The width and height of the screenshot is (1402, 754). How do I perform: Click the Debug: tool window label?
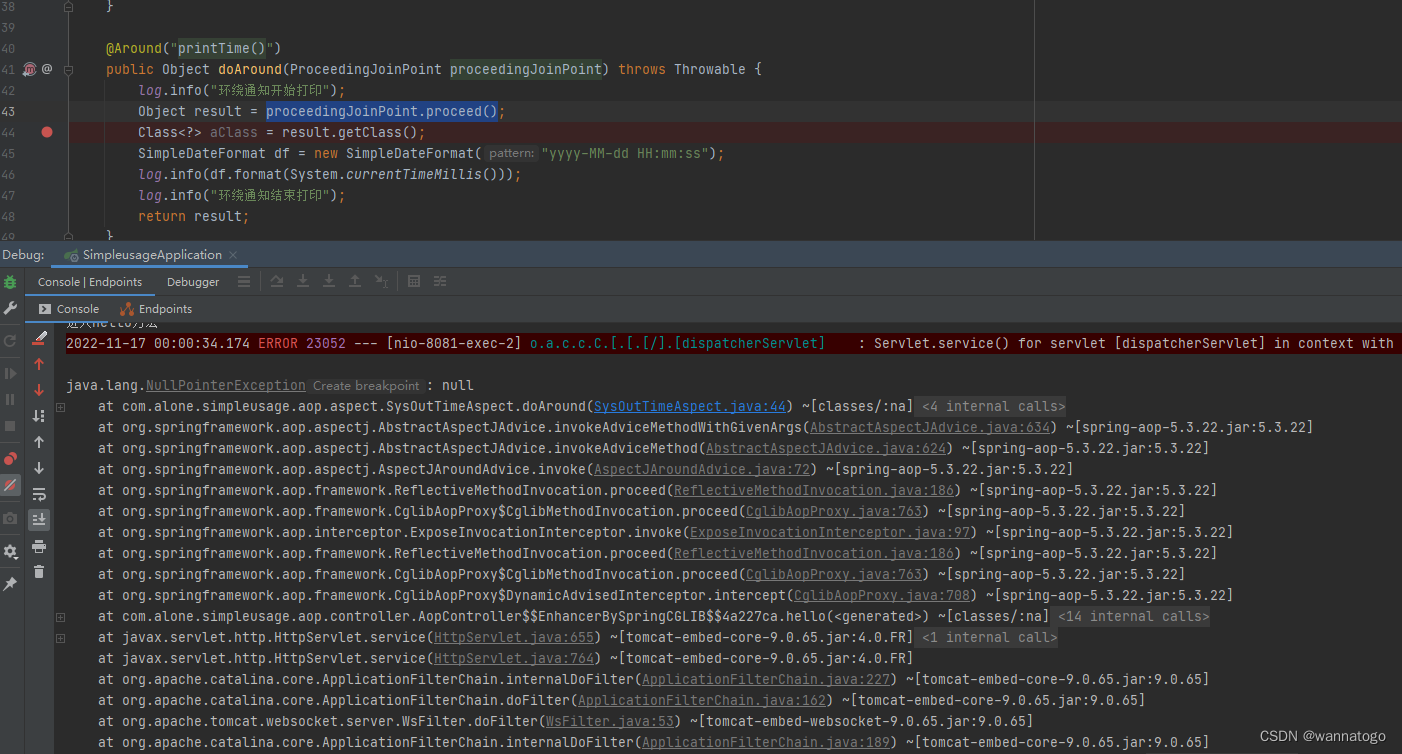[x=23, y=255]
